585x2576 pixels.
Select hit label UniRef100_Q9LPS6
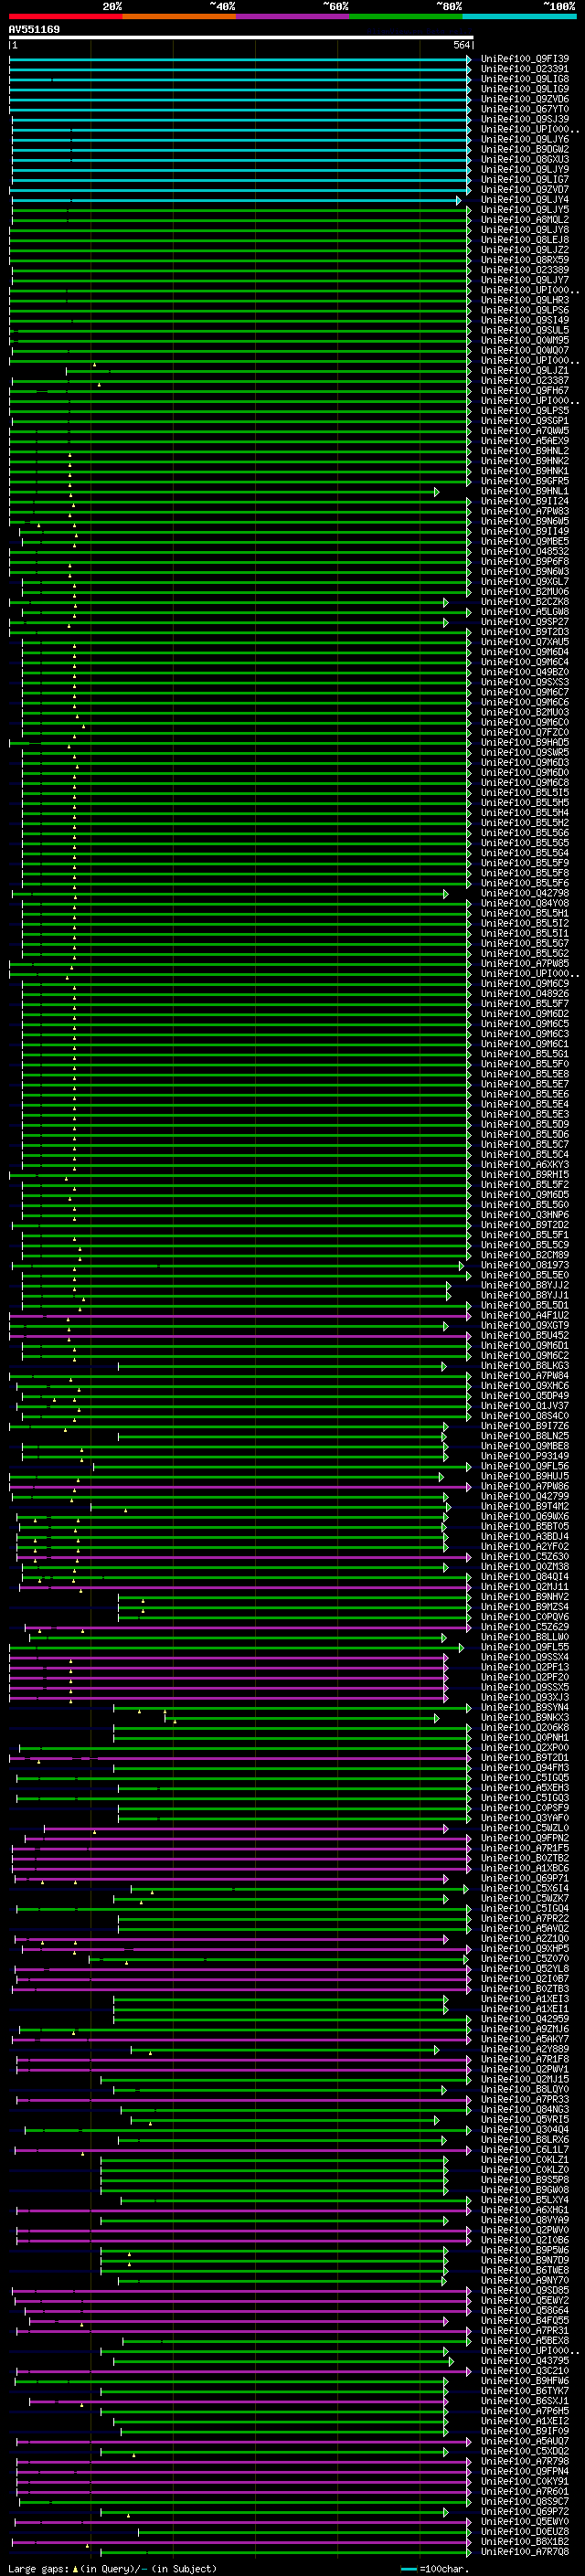click(x=525, y=310)
